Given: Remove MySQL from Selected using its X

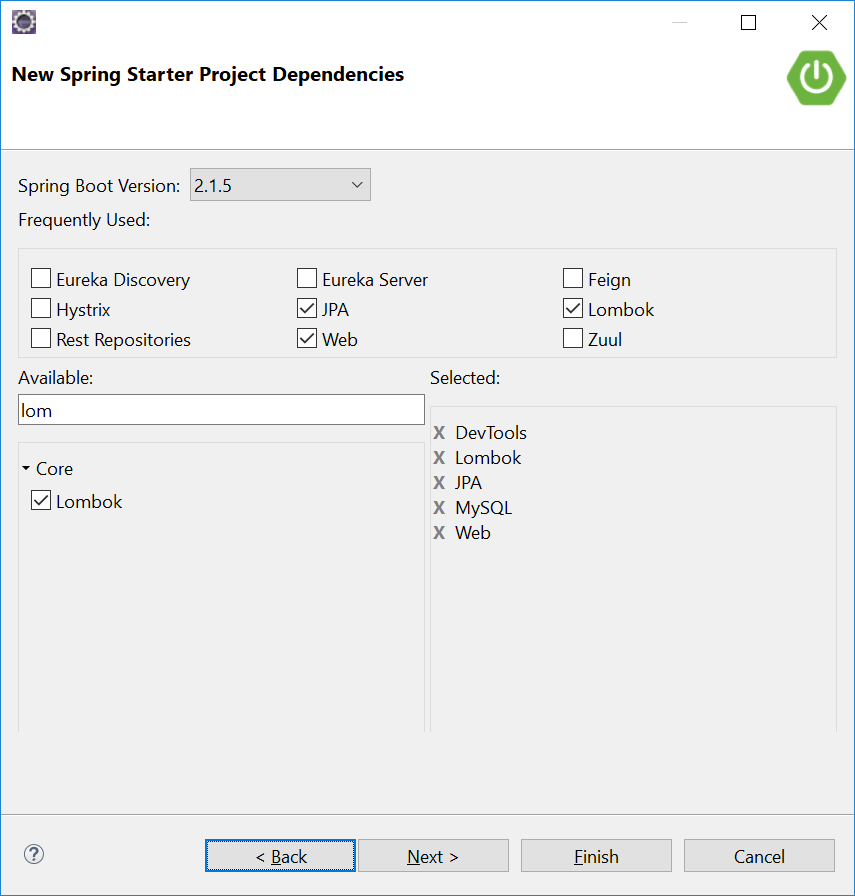Looking at the screenshot, I should 439,507.
